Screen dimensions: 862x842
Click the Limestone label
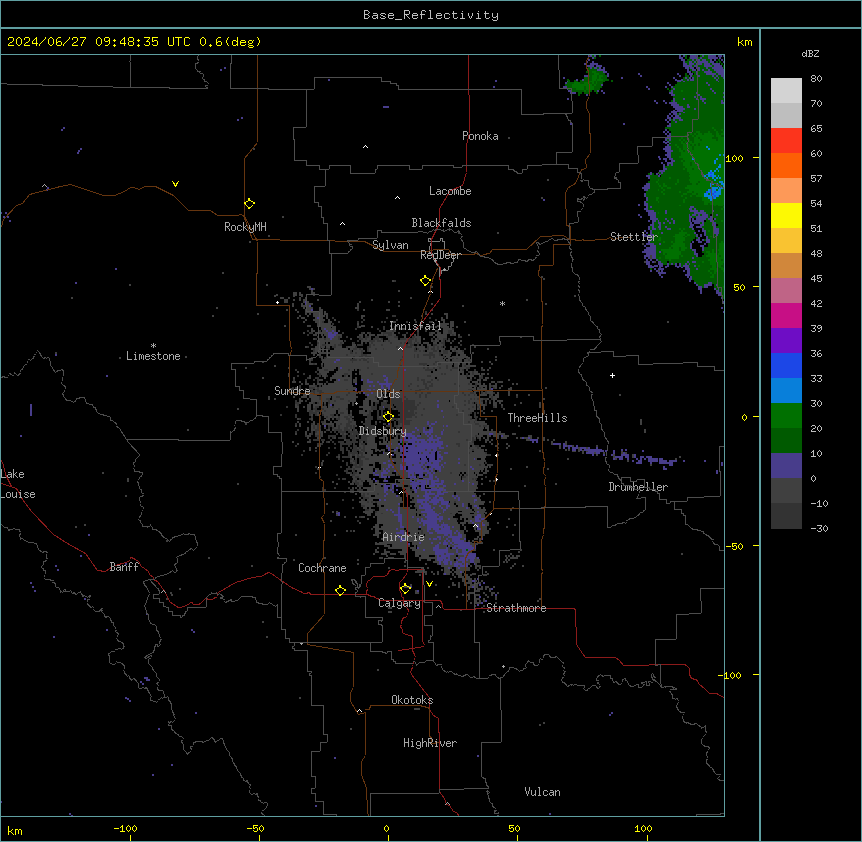(153, 356)
